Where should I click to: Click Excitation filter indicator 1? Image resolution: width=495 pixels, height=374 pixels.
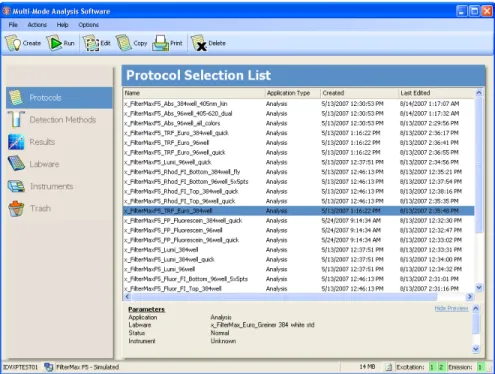click(x=432, y=367)
